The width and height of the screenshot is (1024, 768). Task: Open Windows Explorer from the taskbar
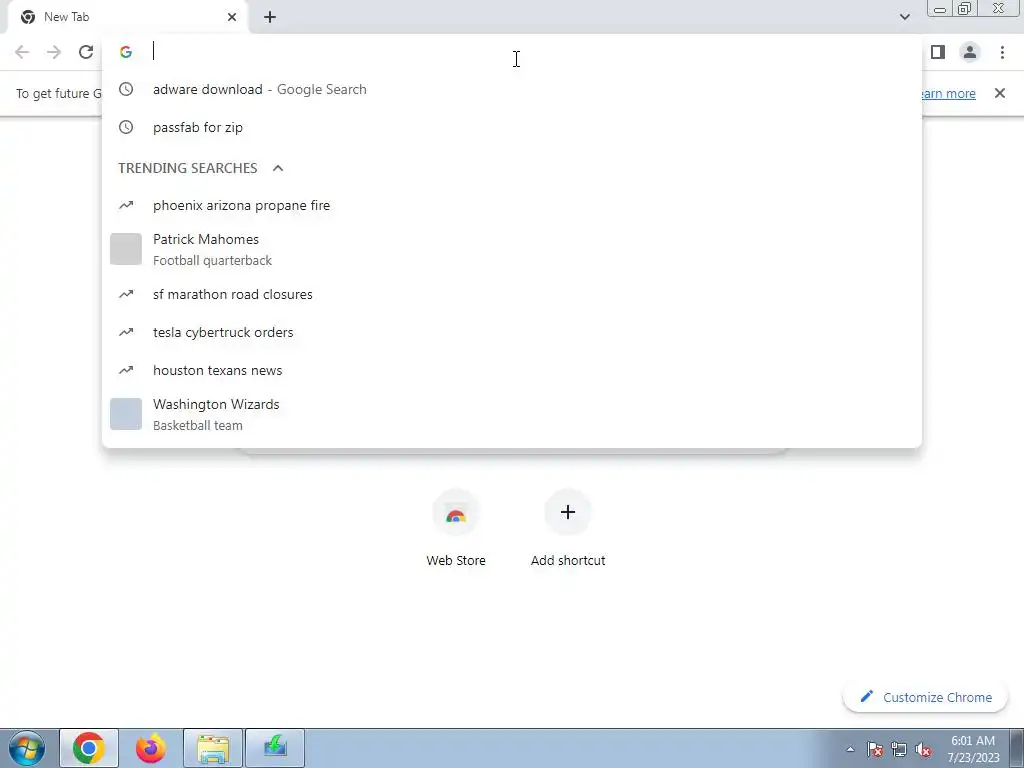(x=213, y=748)
